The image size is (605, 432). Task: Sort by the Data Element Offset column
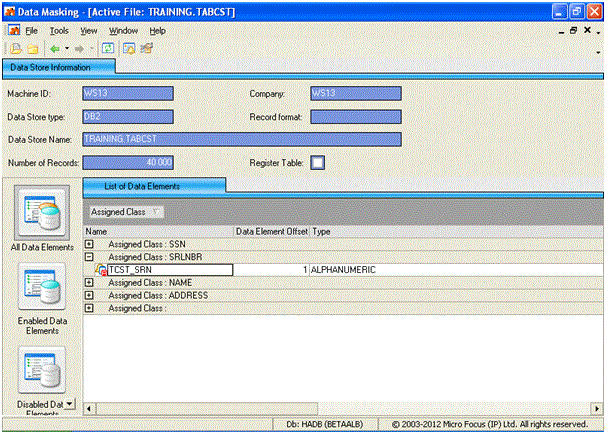click(x=271, y=231)
